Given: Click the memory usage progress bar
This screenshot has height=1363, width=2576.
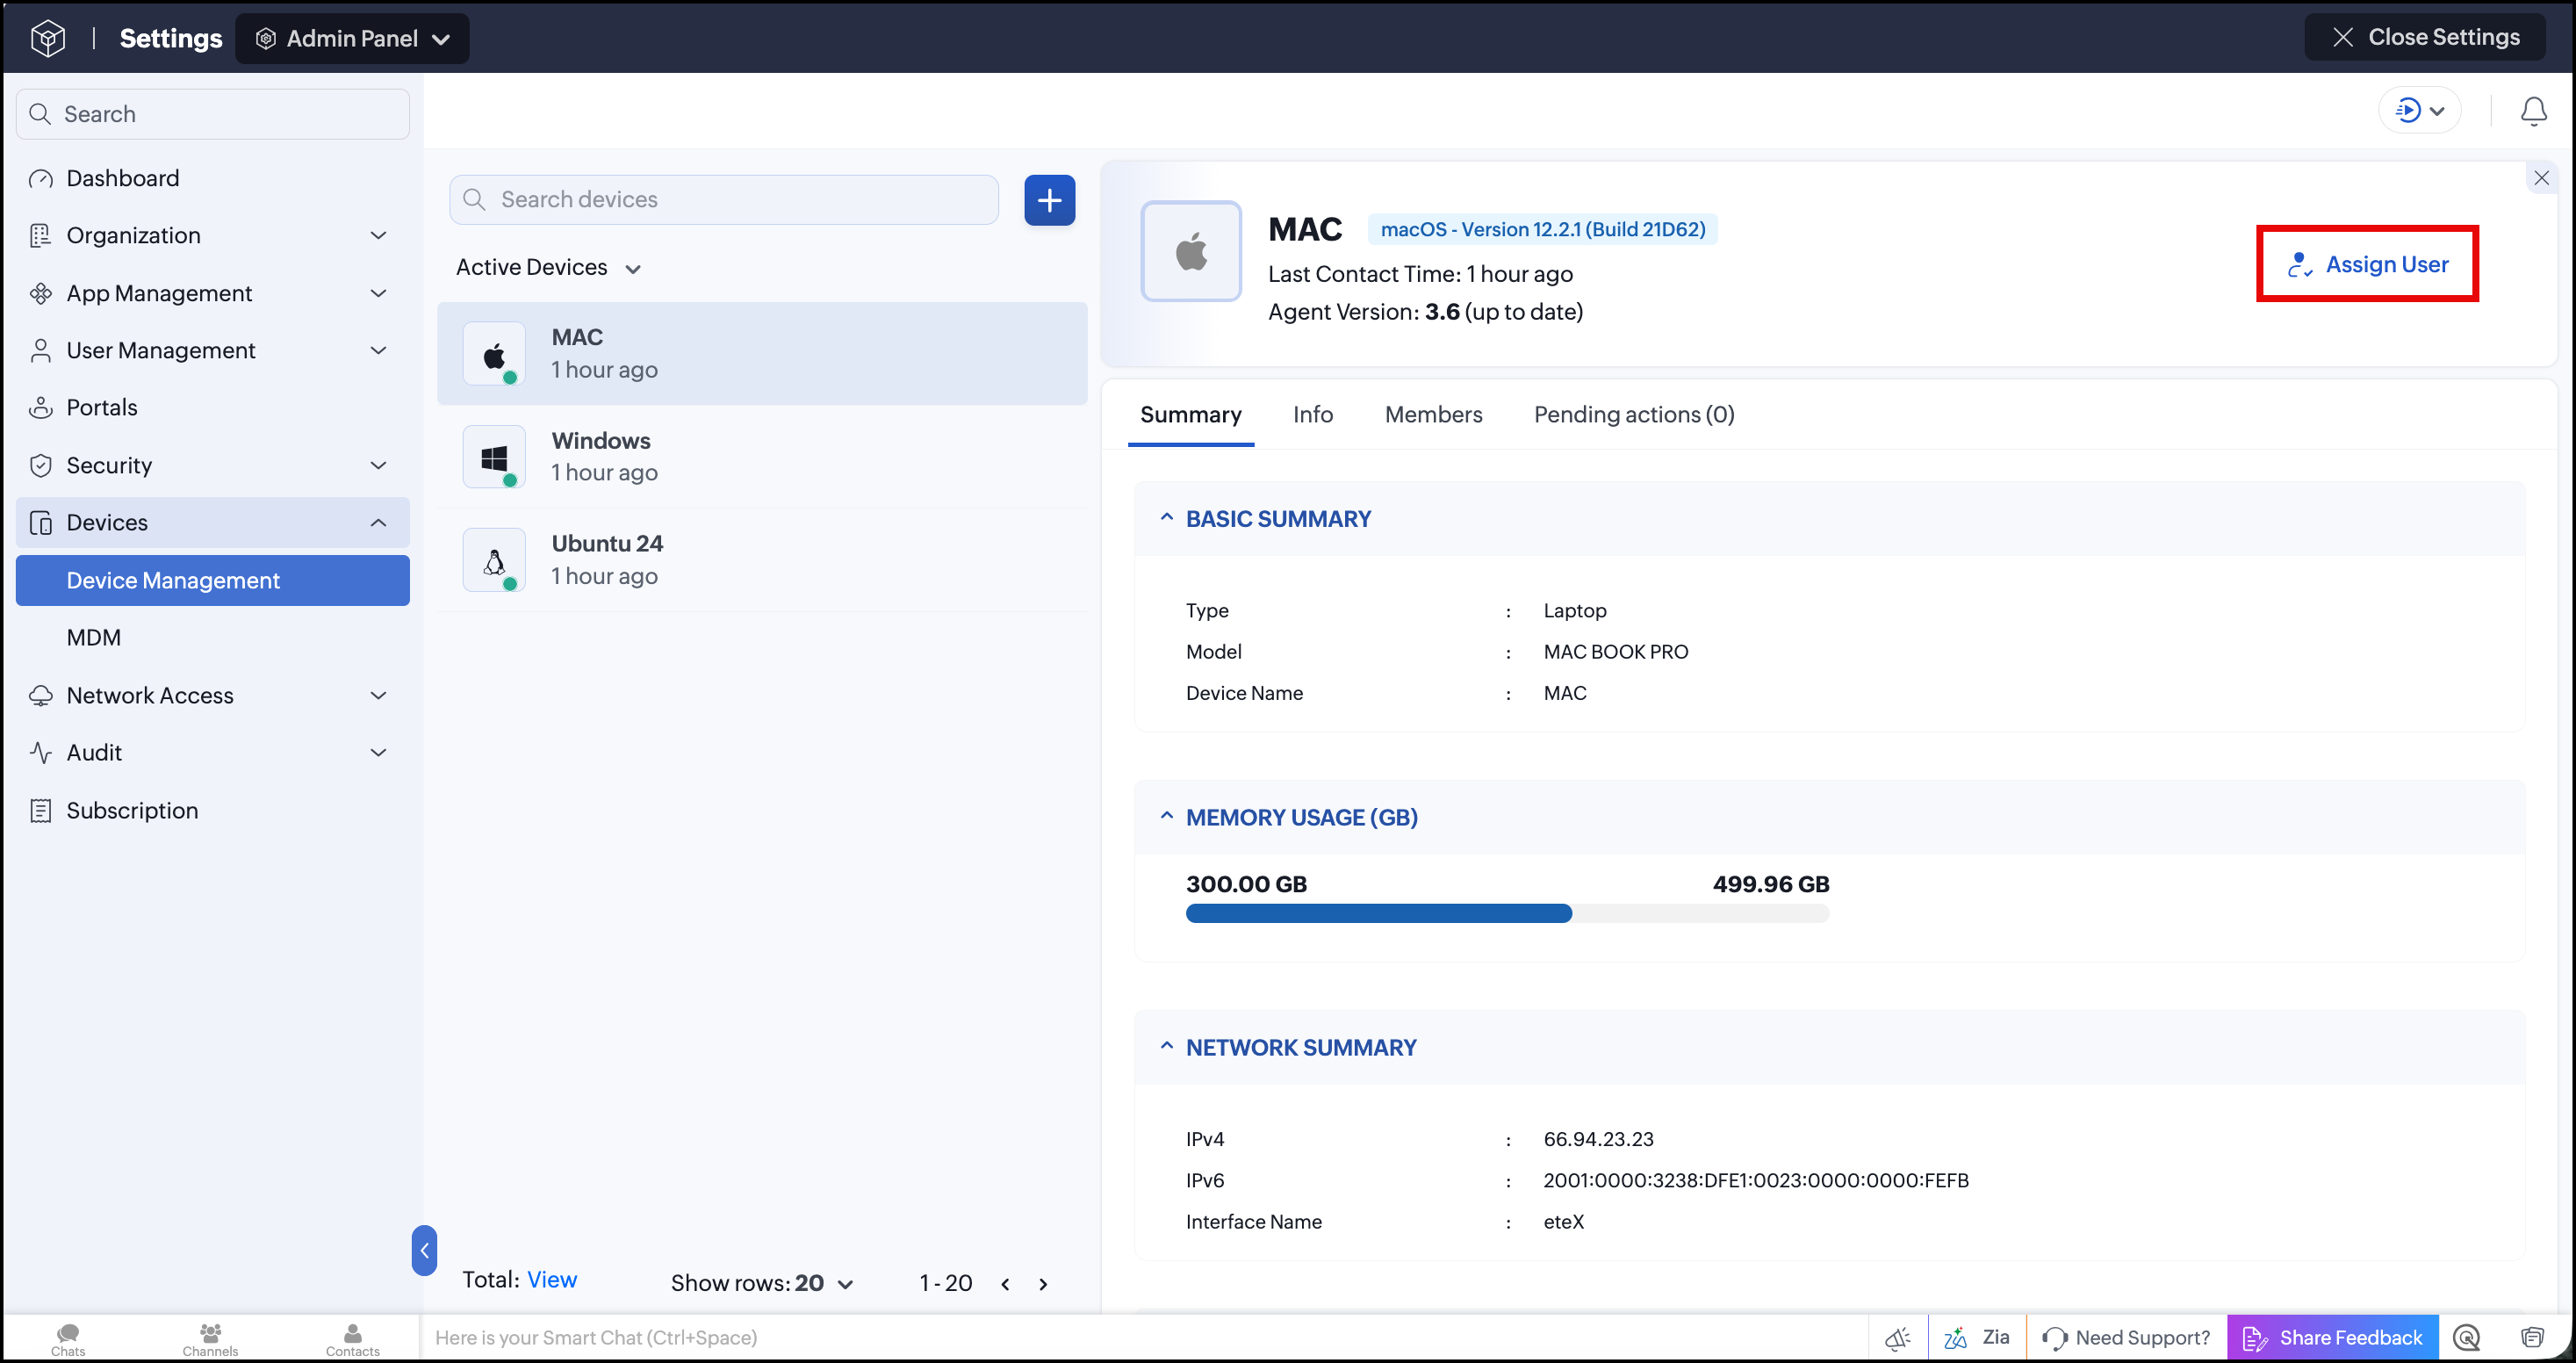Looking at the screenshot, I should coord(1507,913).
